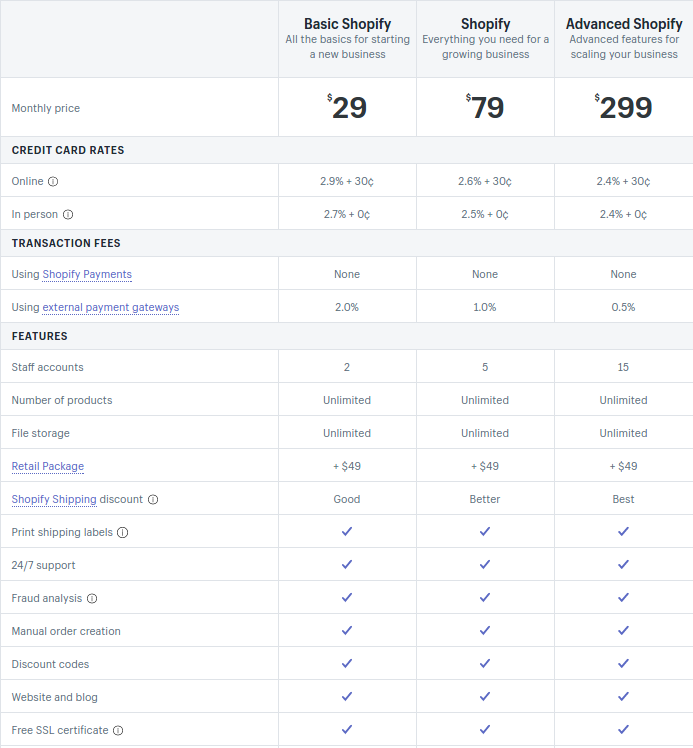This screenshot has height=748, width=693.
Task: Click Basic Shopify checkmark for Free SSL certificate
Action: coord(347,729)
